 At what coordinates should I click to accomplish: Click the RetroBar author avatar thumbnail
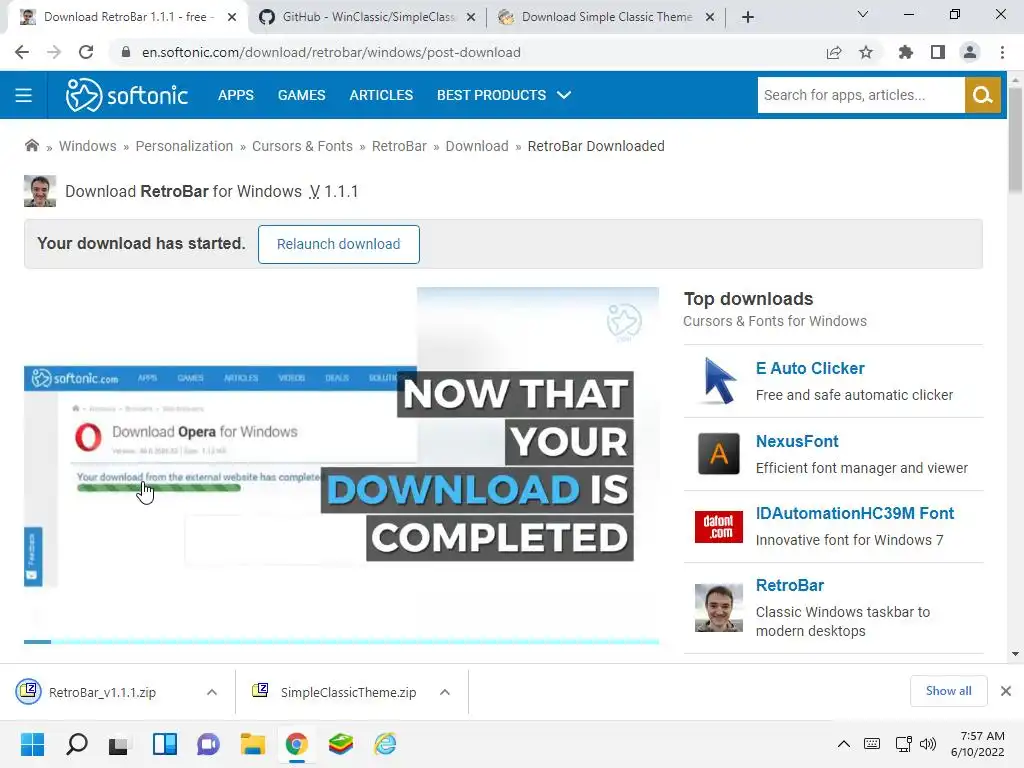coord(40,191)
